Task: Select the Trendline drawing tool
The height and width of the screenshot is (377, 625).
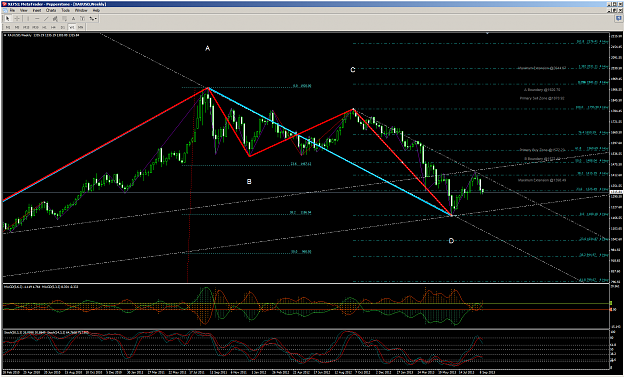Action: (x=46, y=19)
